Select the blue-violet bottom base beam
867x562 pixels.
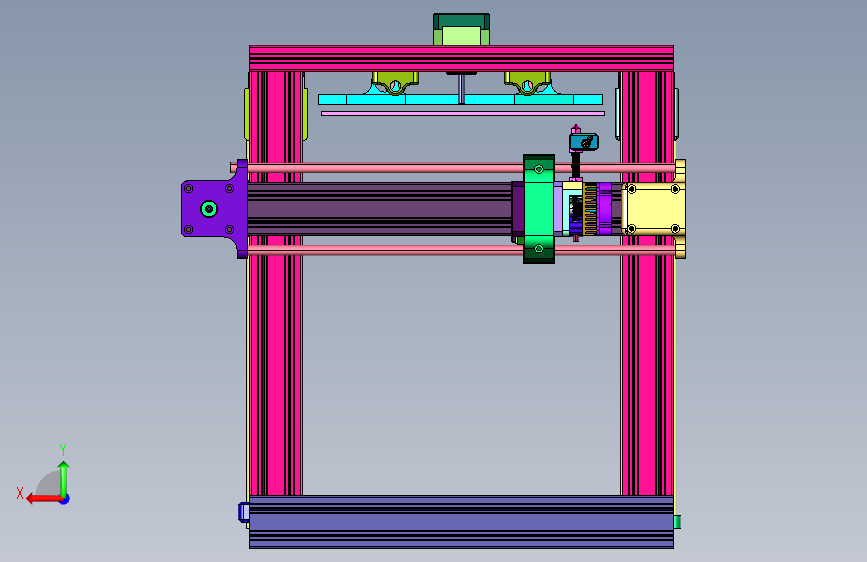(461, 522)
